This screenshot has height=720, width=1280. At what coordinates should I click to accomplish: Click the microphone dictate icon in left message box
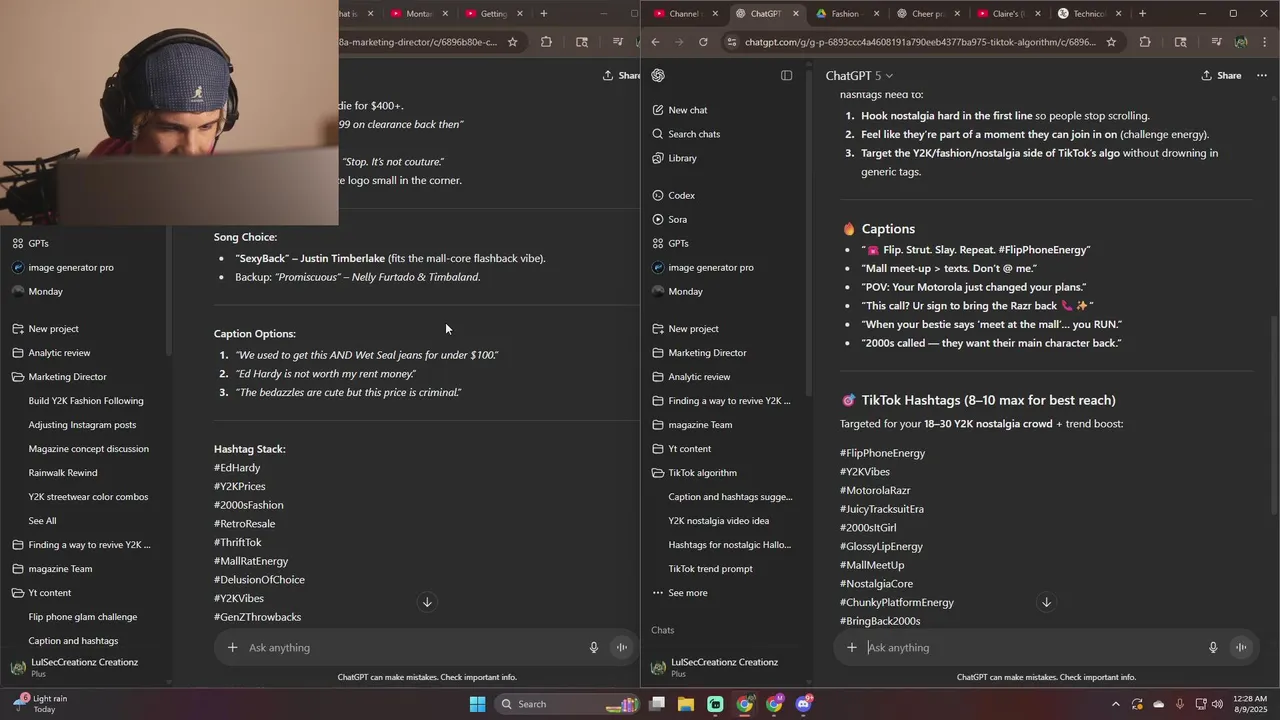594,648
